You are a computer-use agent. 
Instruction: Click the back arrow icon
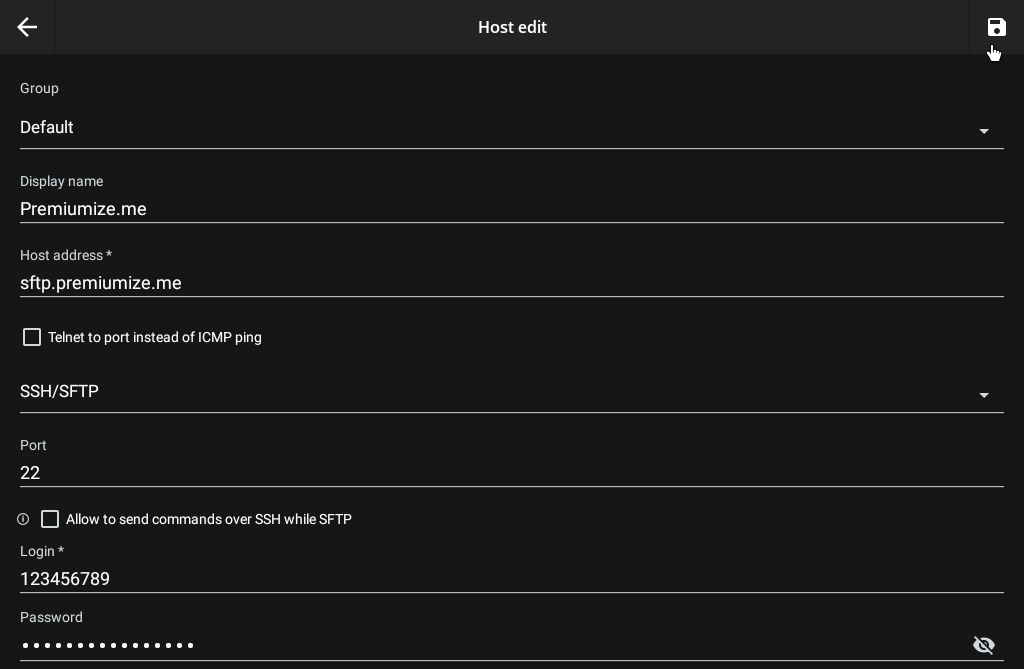point(27,27)
